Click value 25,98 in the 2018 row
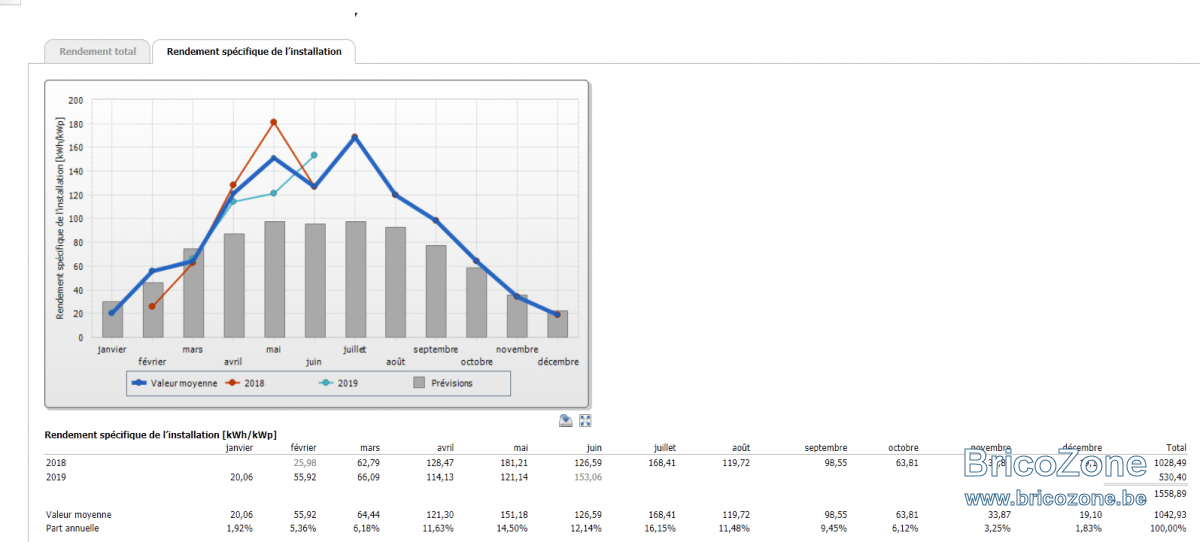1200x542 pixels. (x=304, y=463)
